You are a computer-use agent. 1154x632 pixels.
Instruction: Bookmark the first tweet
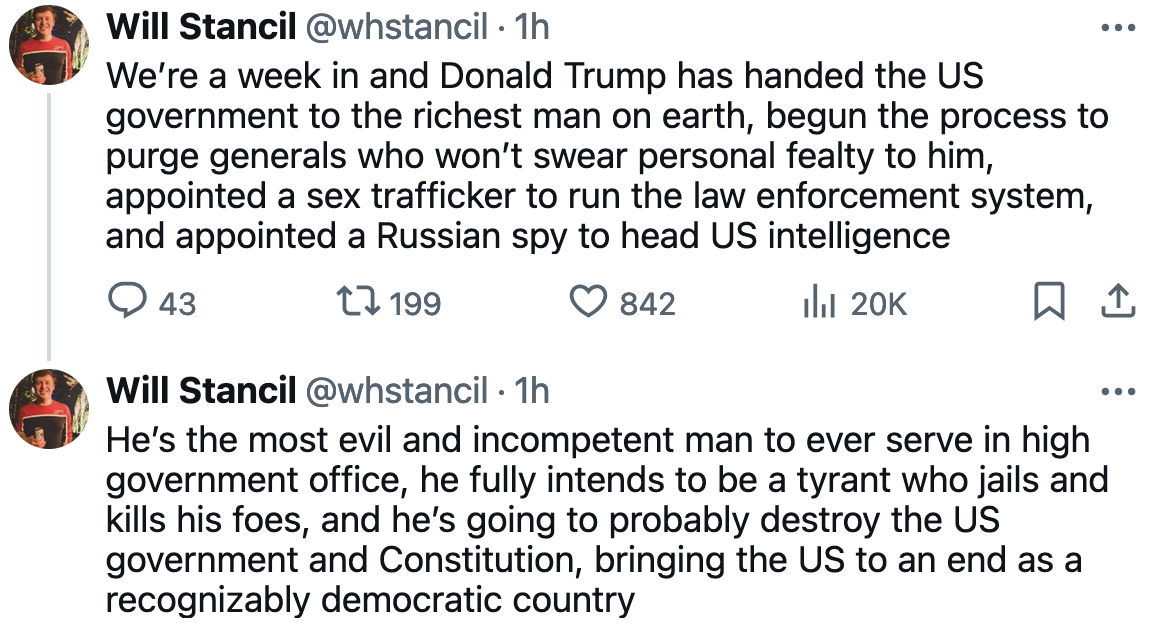[1048, 302]
